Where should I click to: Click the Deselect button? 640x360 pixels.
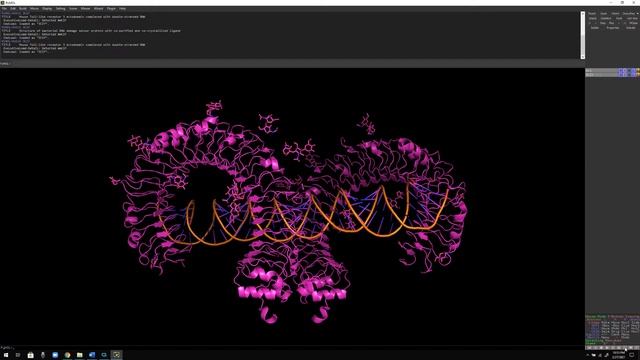[x=606, y=18]
